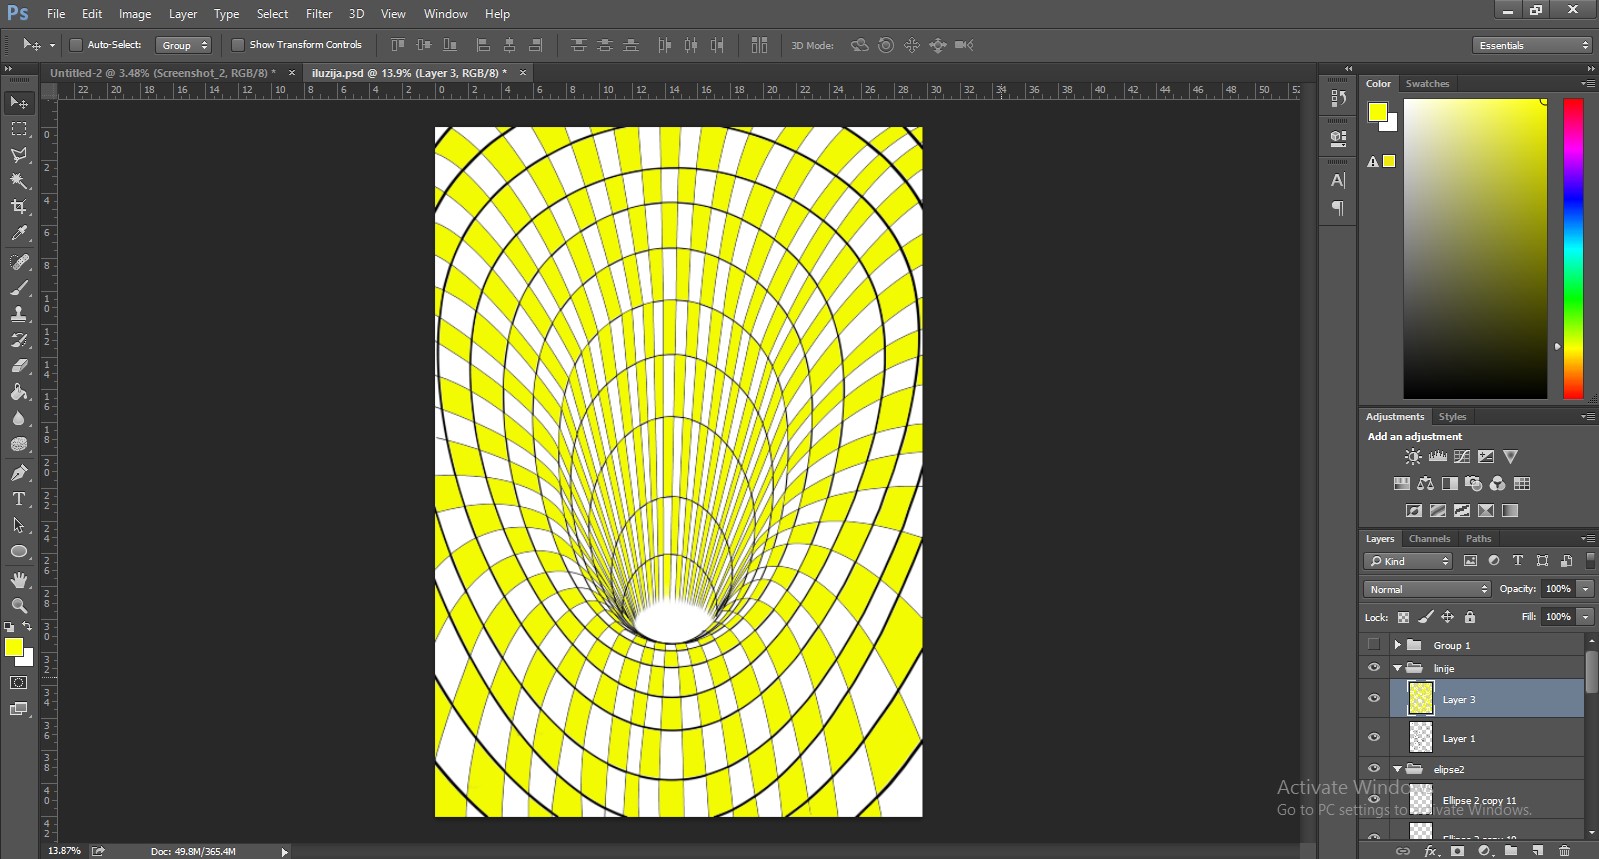Toggle visibility of elipse2 group
Viewport: 1599px width, 859px height.
coord(1374,769)
